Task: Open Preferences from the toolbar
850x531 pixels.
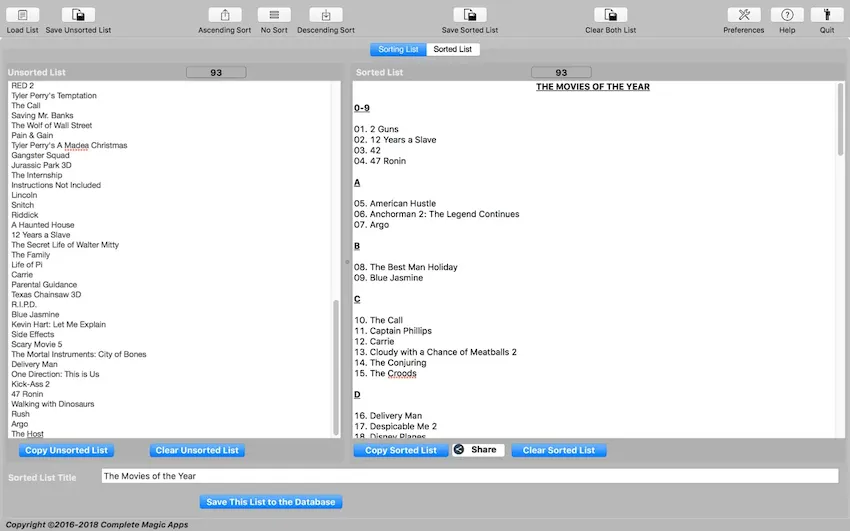Action: [744, 15]
